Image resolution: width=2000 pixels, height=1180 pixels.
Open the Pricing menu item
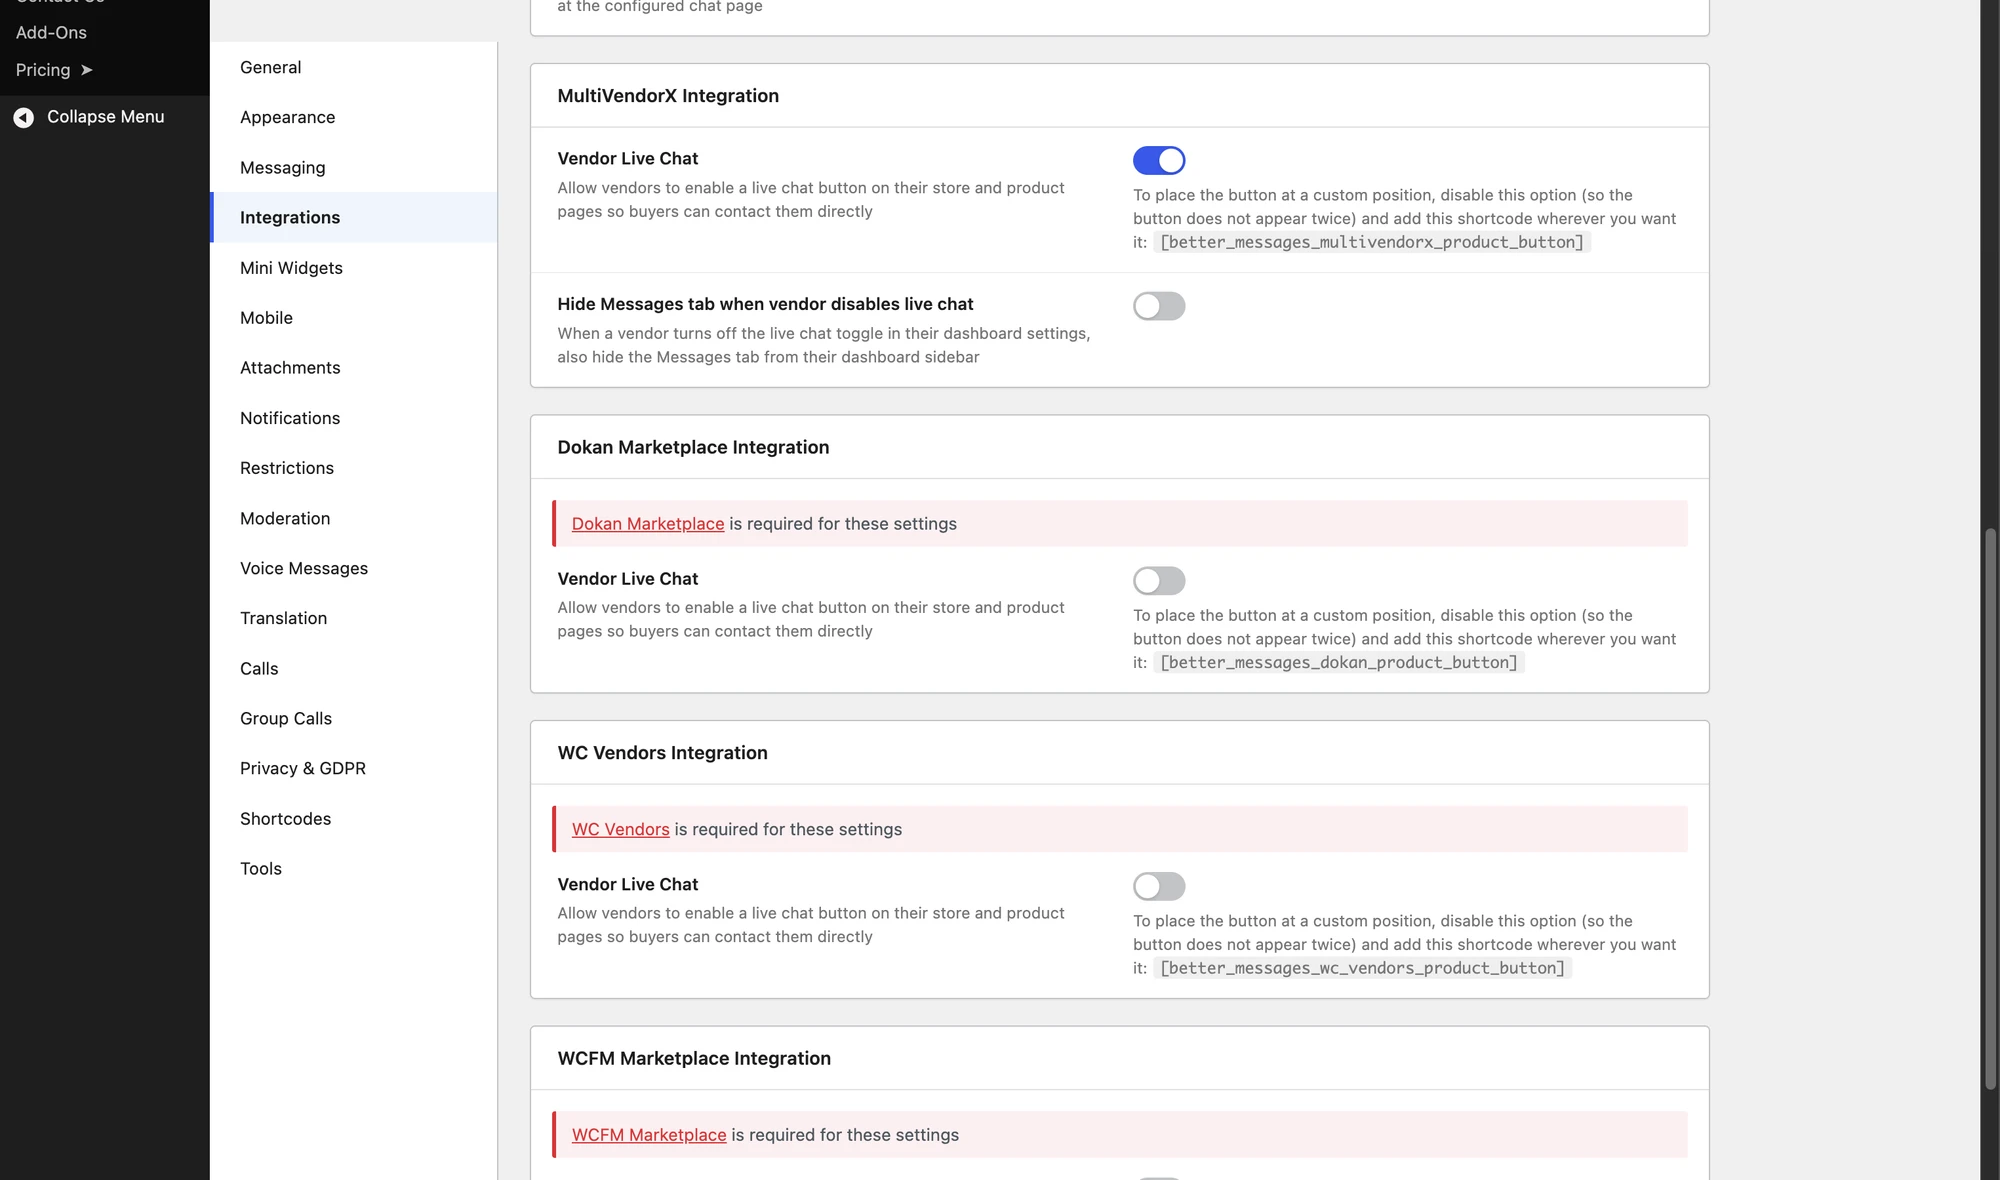pos(54,70)
